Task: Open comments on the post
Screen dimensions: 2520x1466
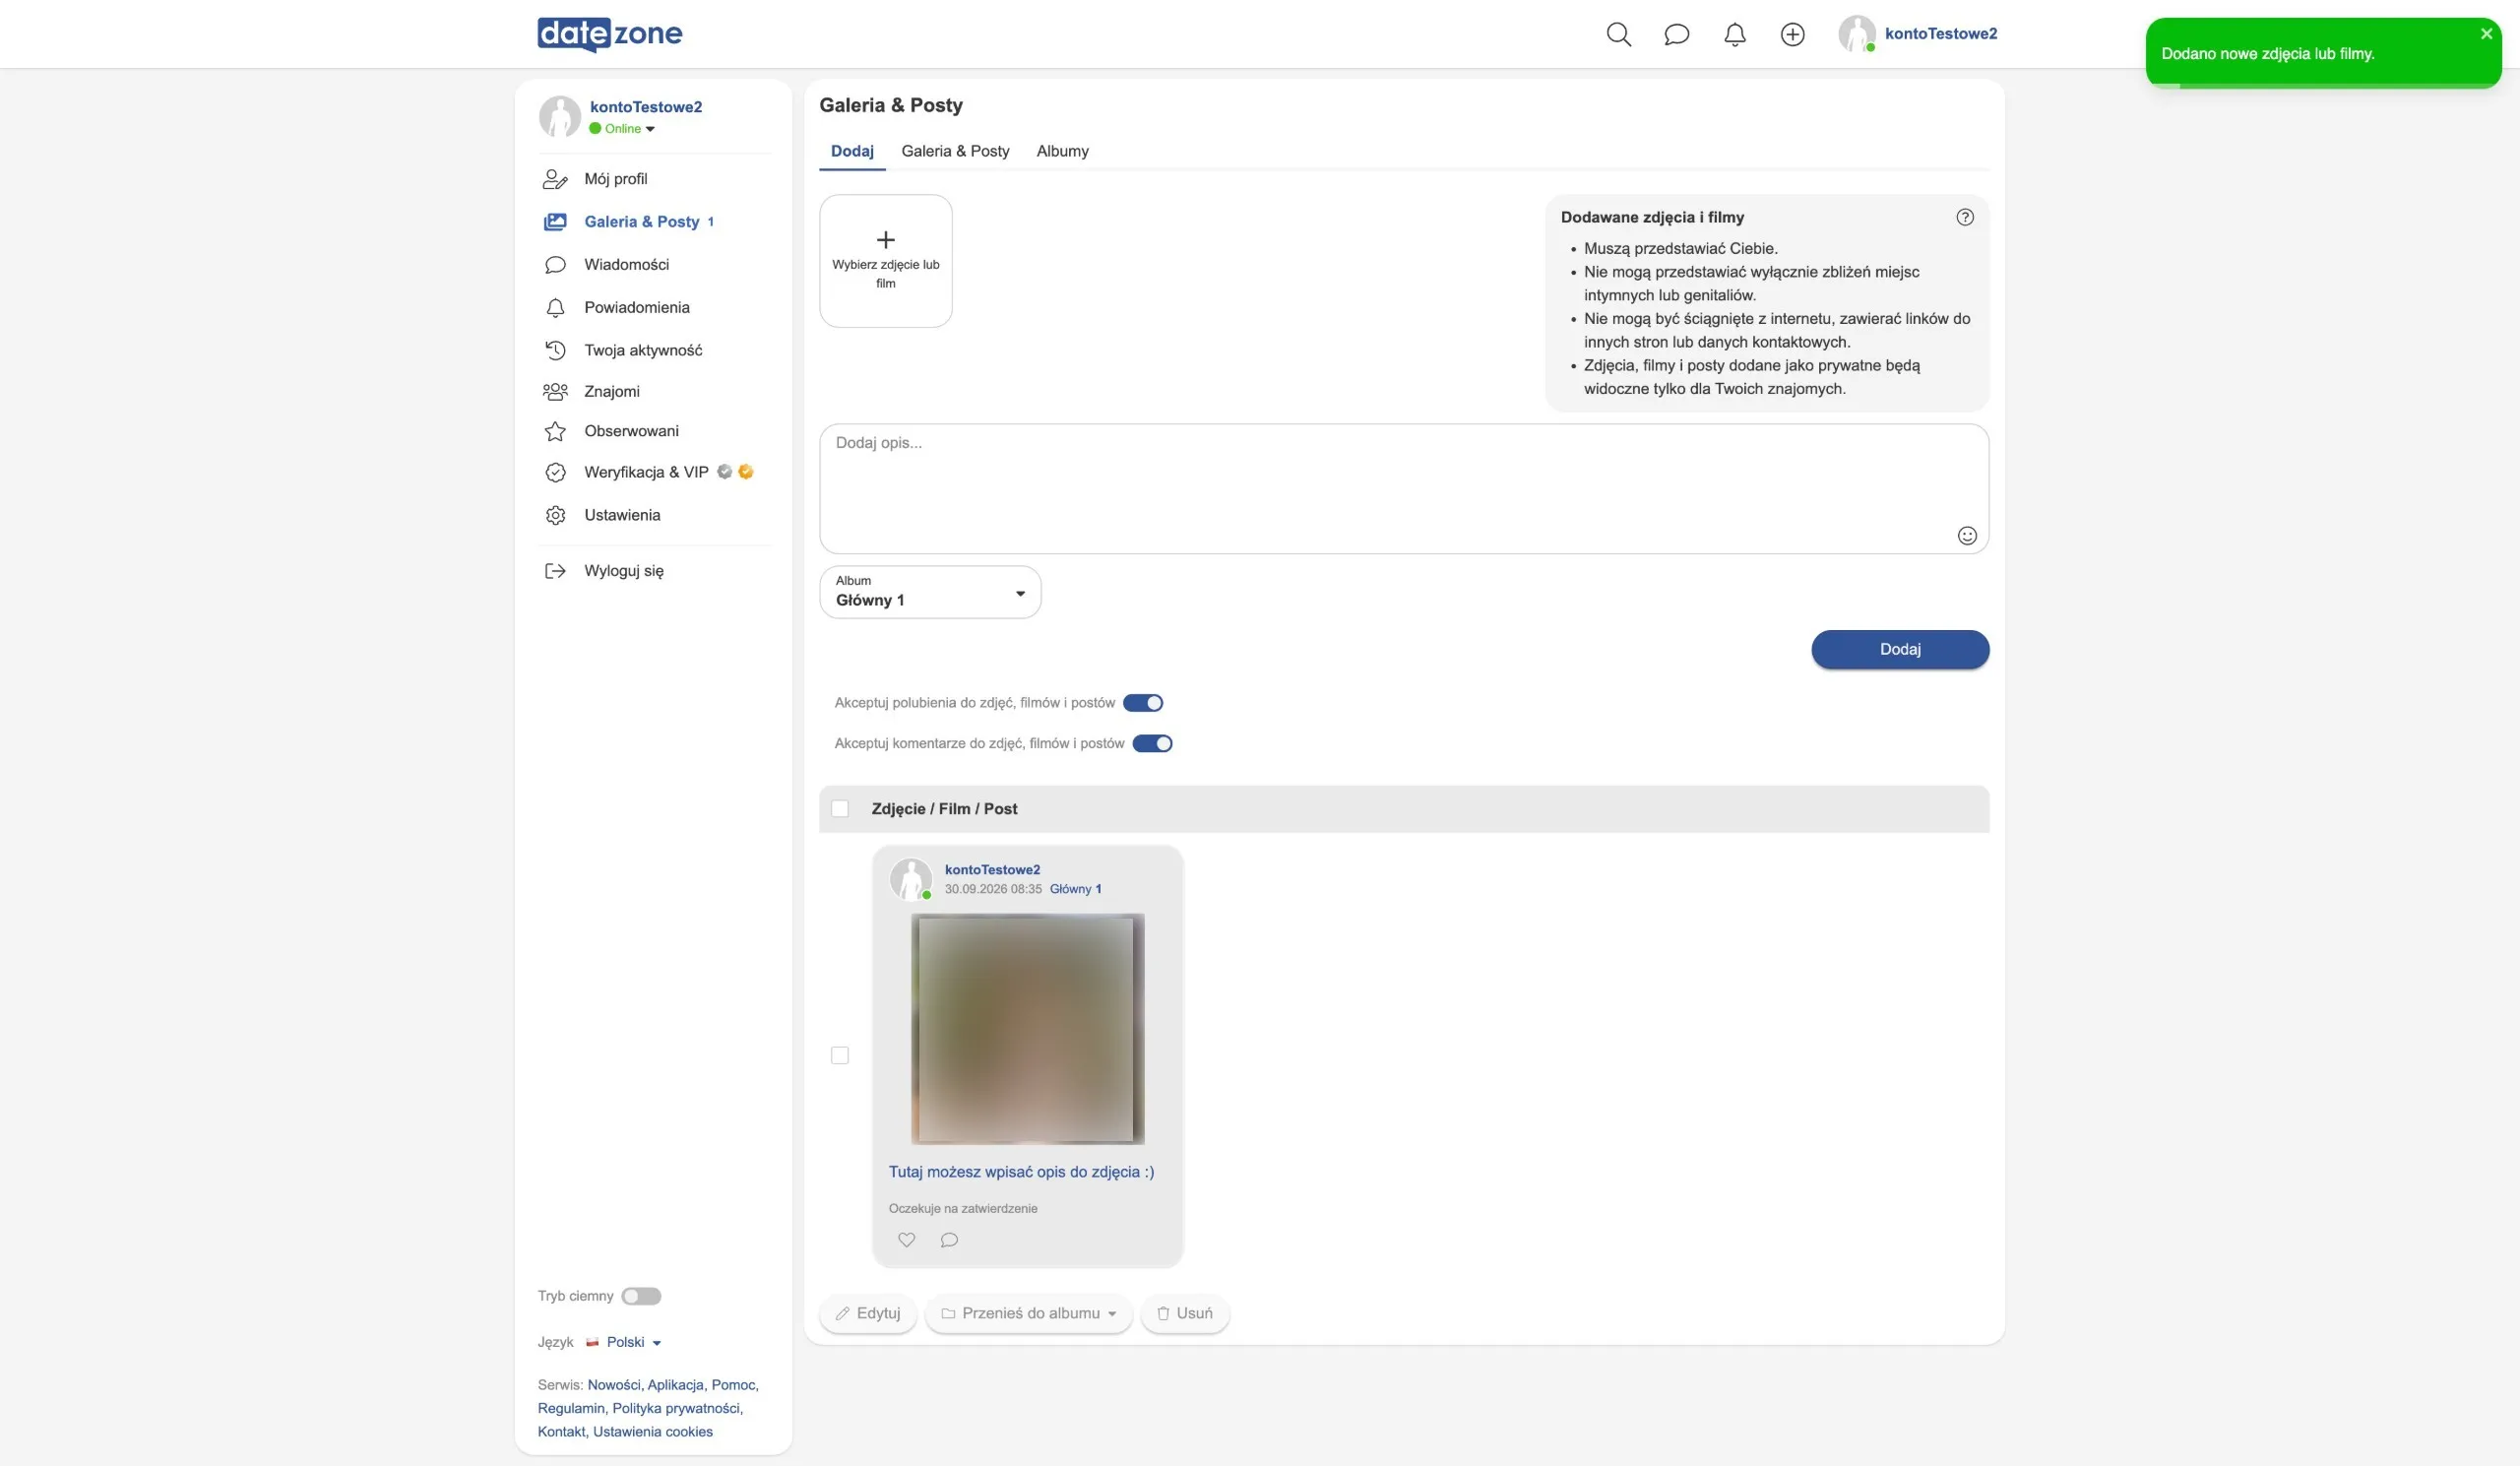Action: point(949,1239)
